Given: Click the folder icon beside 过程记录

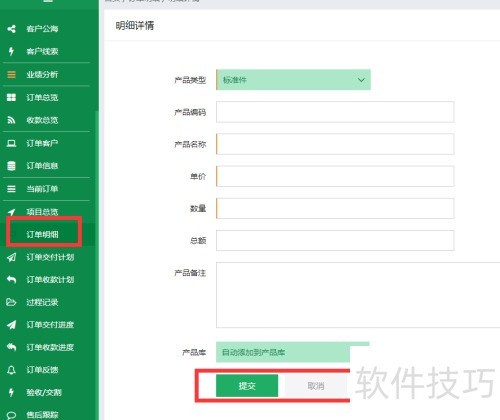Looking at the screenshot, I should click(11, 302).
